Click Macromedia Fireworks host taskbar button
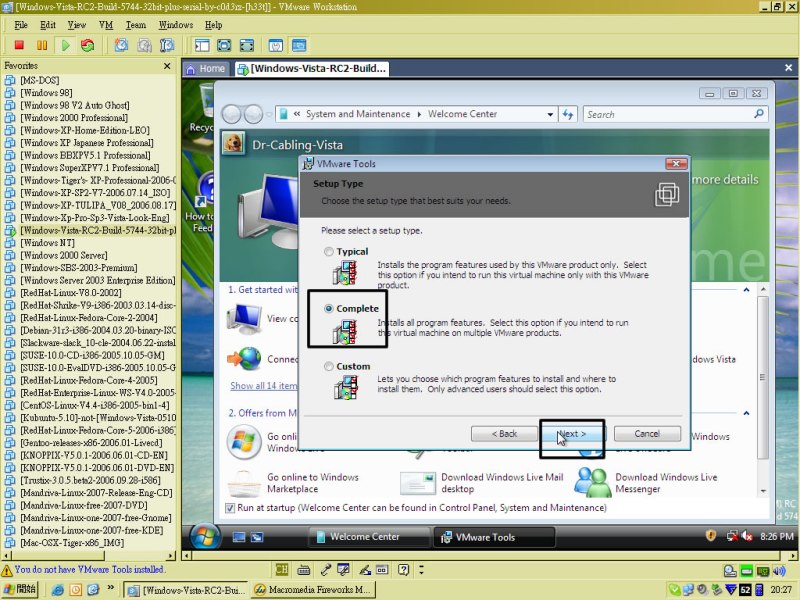This screenshot has height=600, width=800. pyautogui.click(x=315, y=590)
